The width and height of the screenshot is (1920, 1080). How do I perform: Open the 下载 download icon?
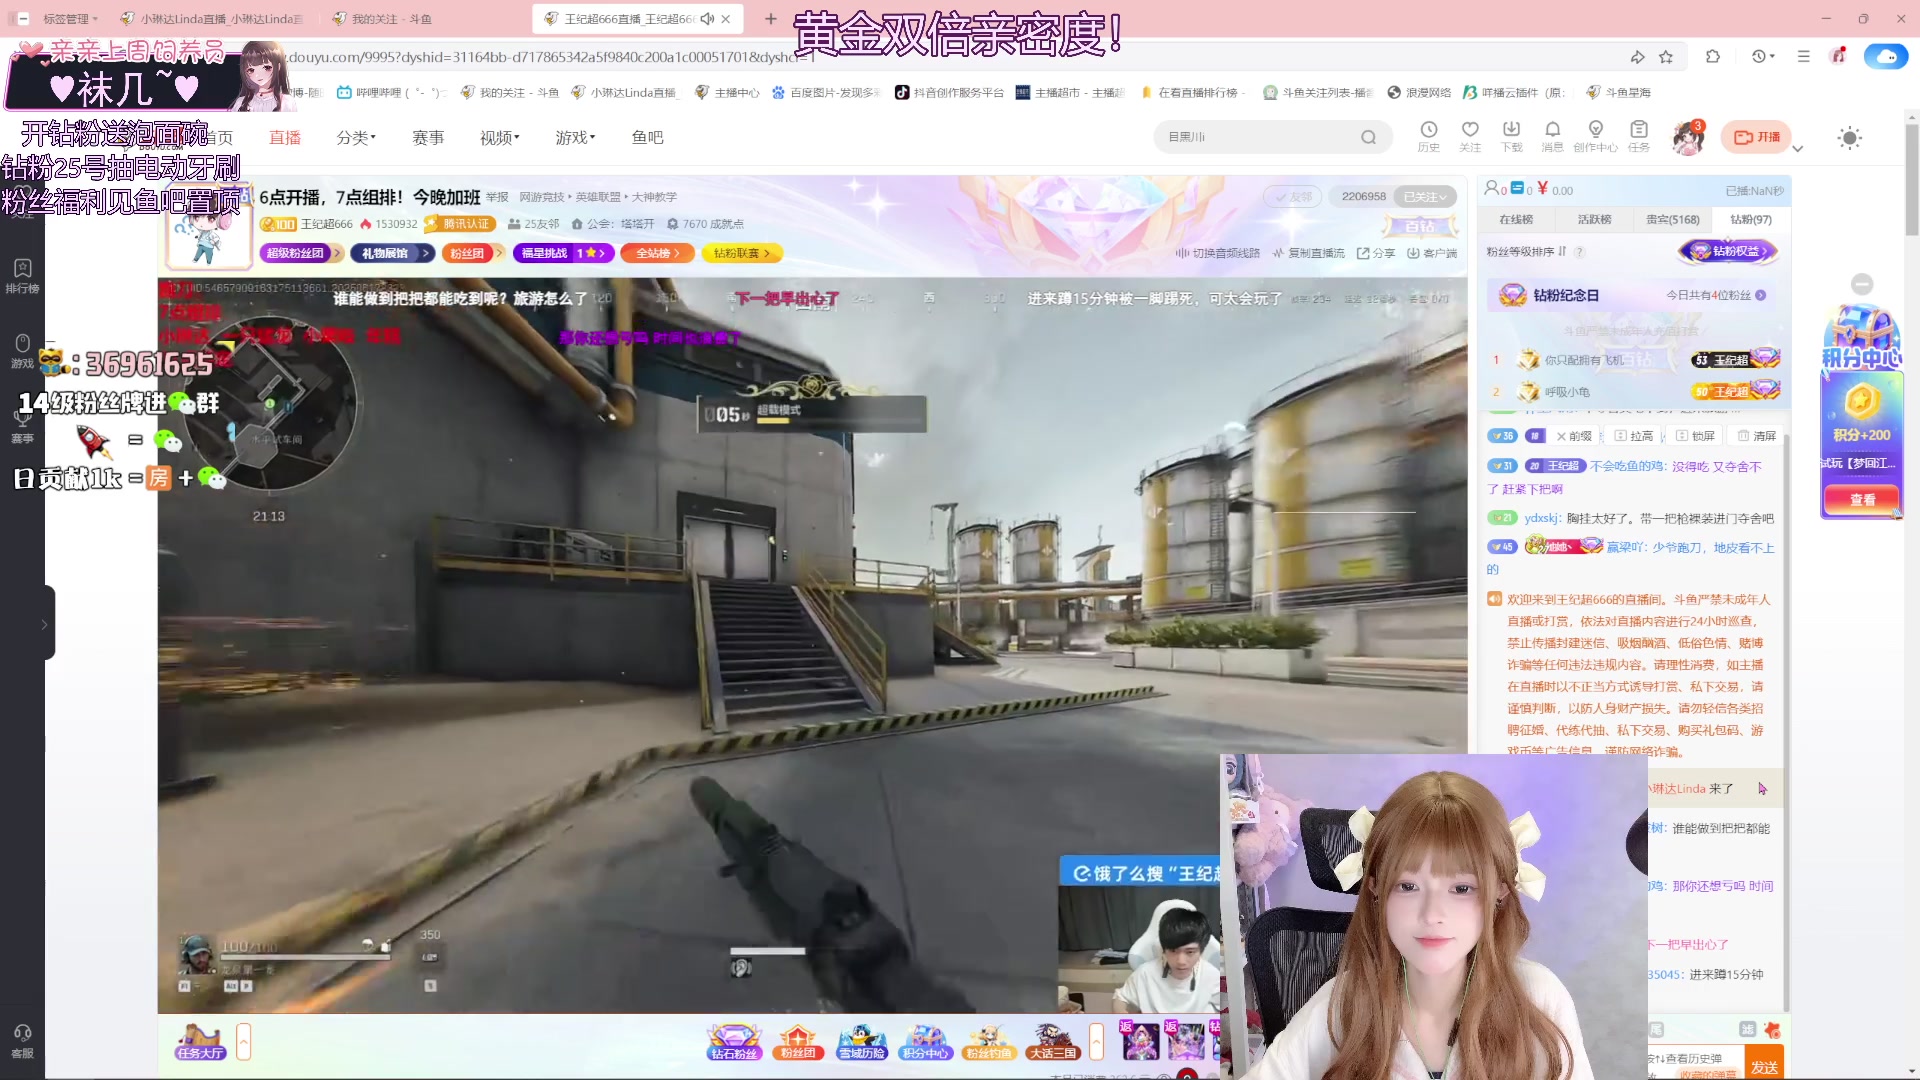(x=1511, y=136)
